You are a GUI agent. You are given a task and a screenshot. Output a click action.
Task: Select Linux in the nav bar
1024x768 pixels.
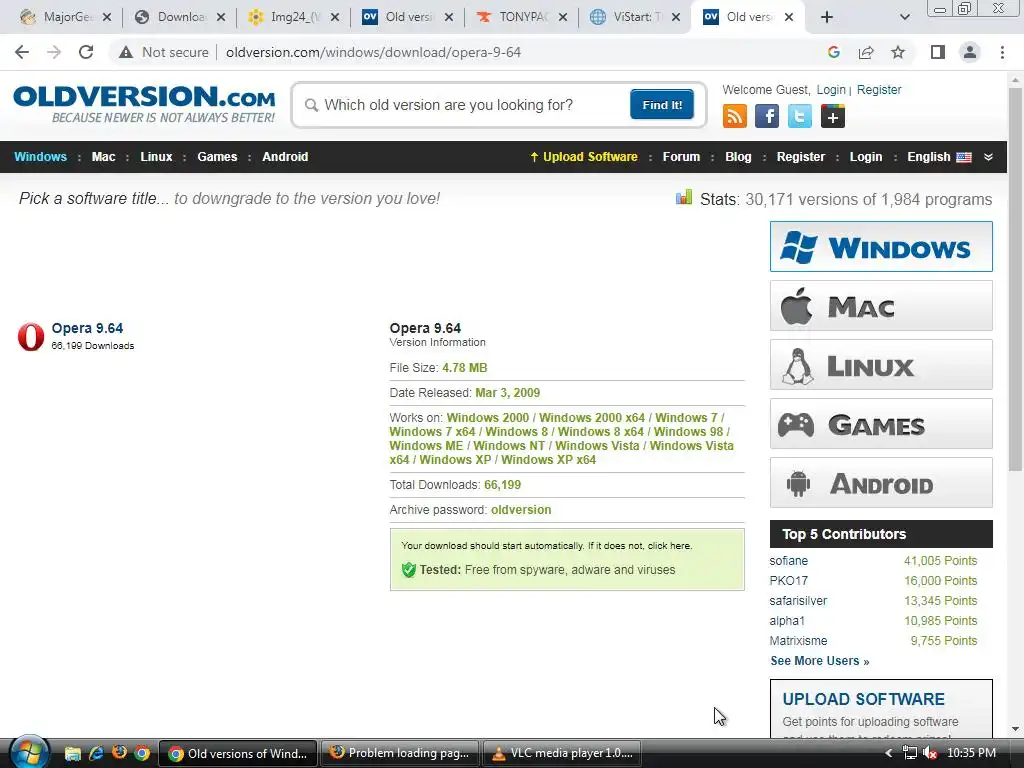(x=156, y=157)
